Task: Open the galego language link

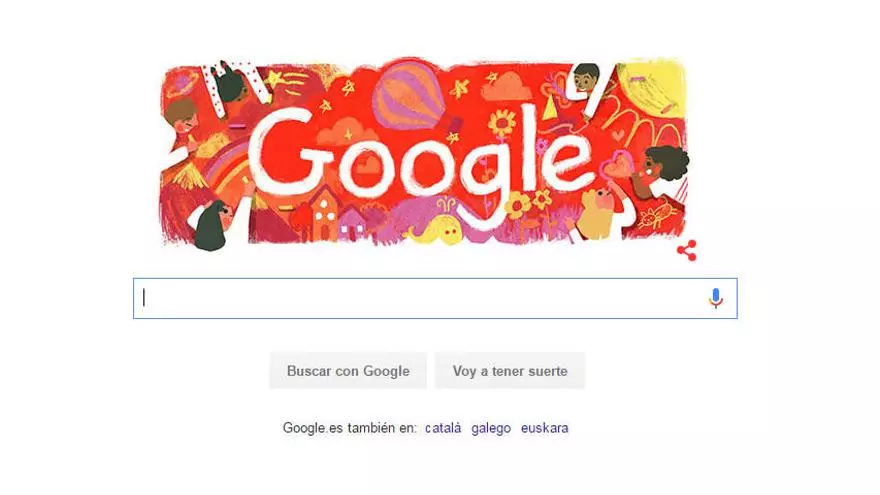Action: click(491, 428)
